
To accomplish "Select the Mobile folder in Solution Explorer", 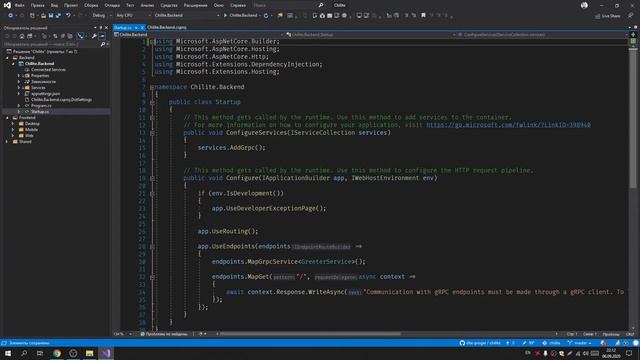I will coord(31,129).
